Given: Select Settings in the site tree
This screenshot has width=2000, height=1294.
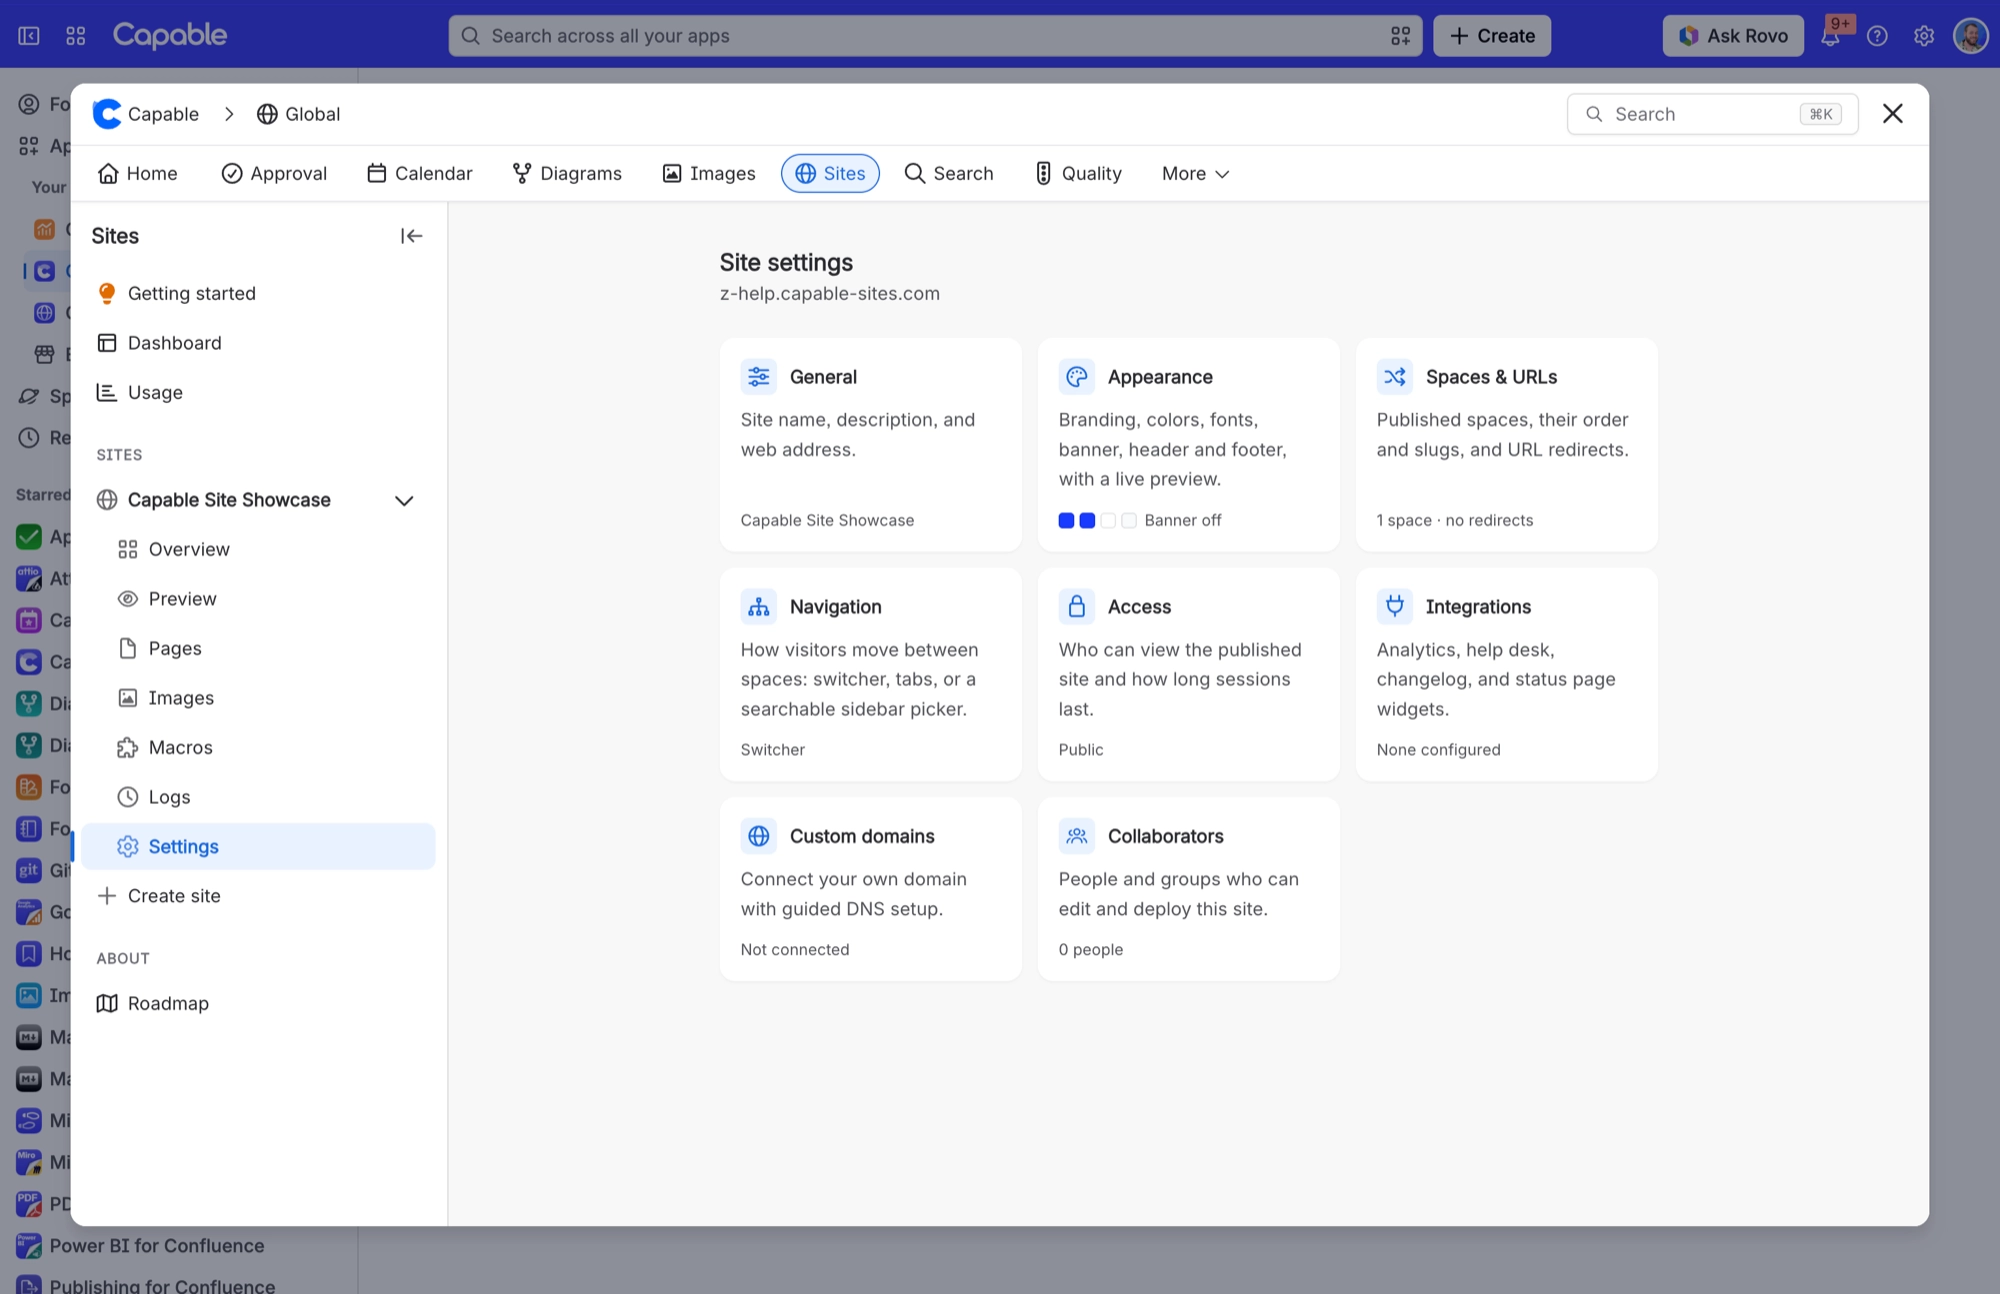Looking at the screenshot, I should point(259,847).
